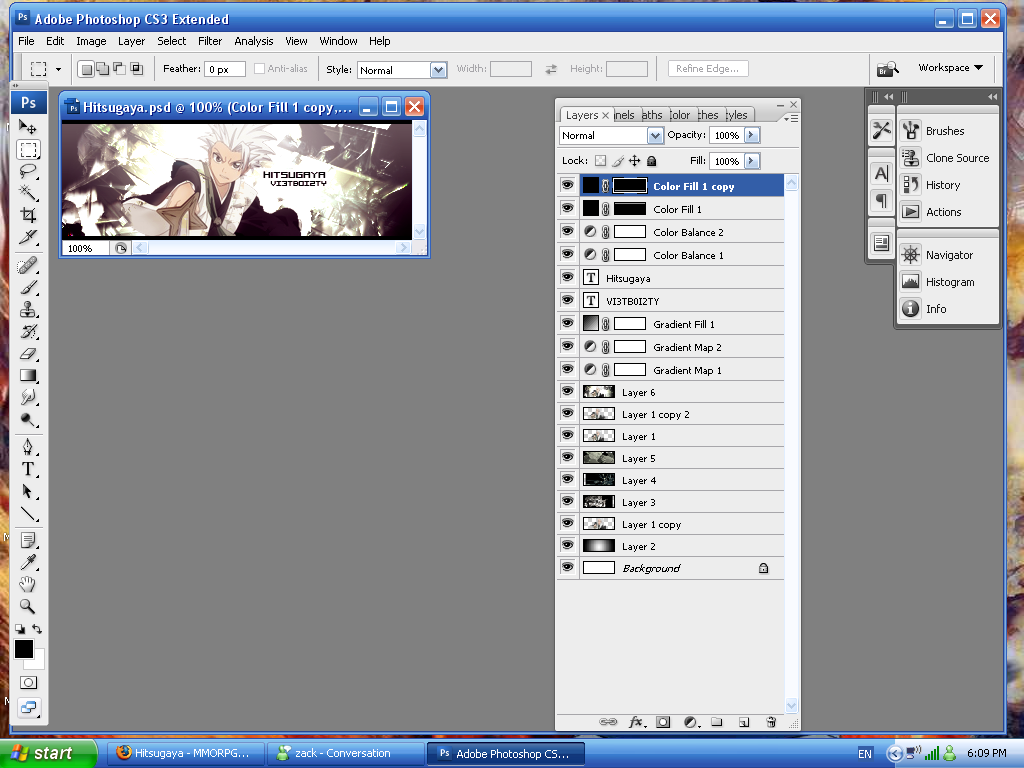Open the Fill slider arrow
Screen dimensions: 1024x768
(752, 161)
